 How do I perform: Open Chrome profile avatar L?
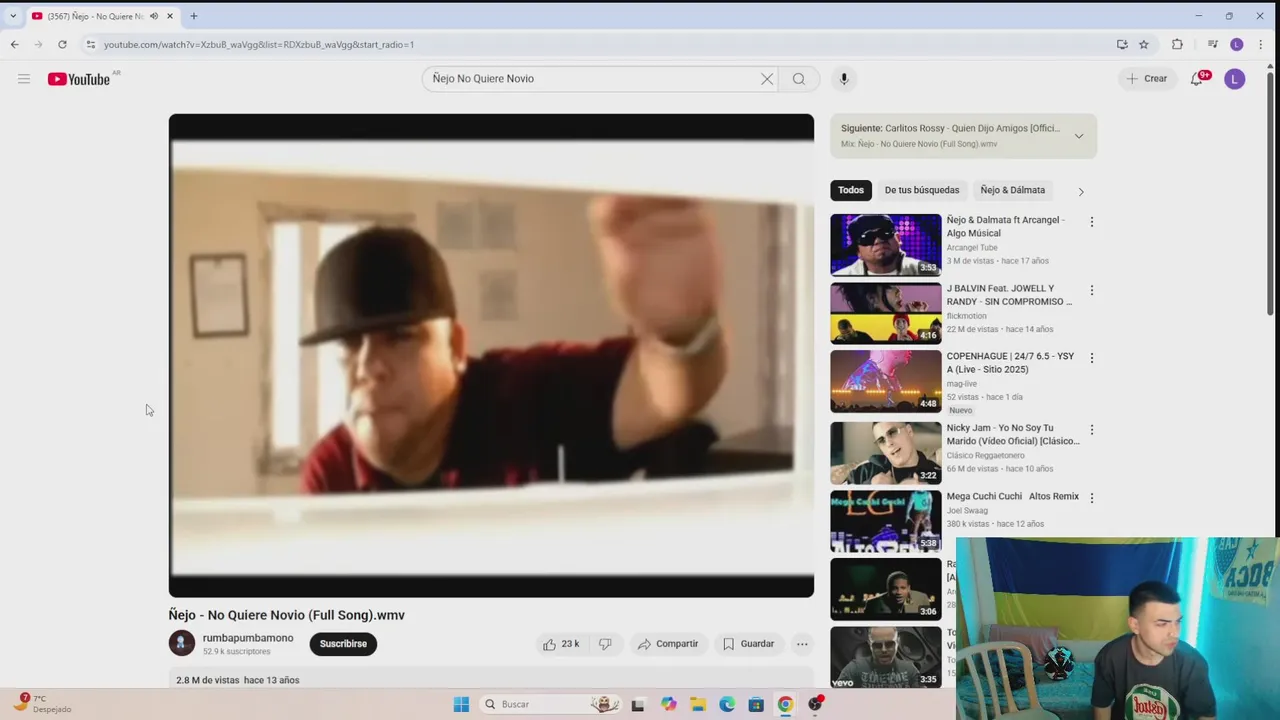[1237, 44]
